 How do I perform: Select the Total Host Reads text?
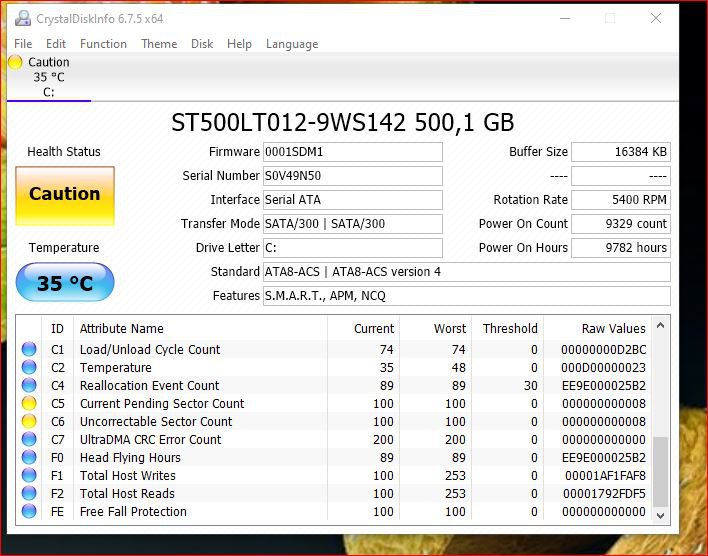[x=127, y=494]
